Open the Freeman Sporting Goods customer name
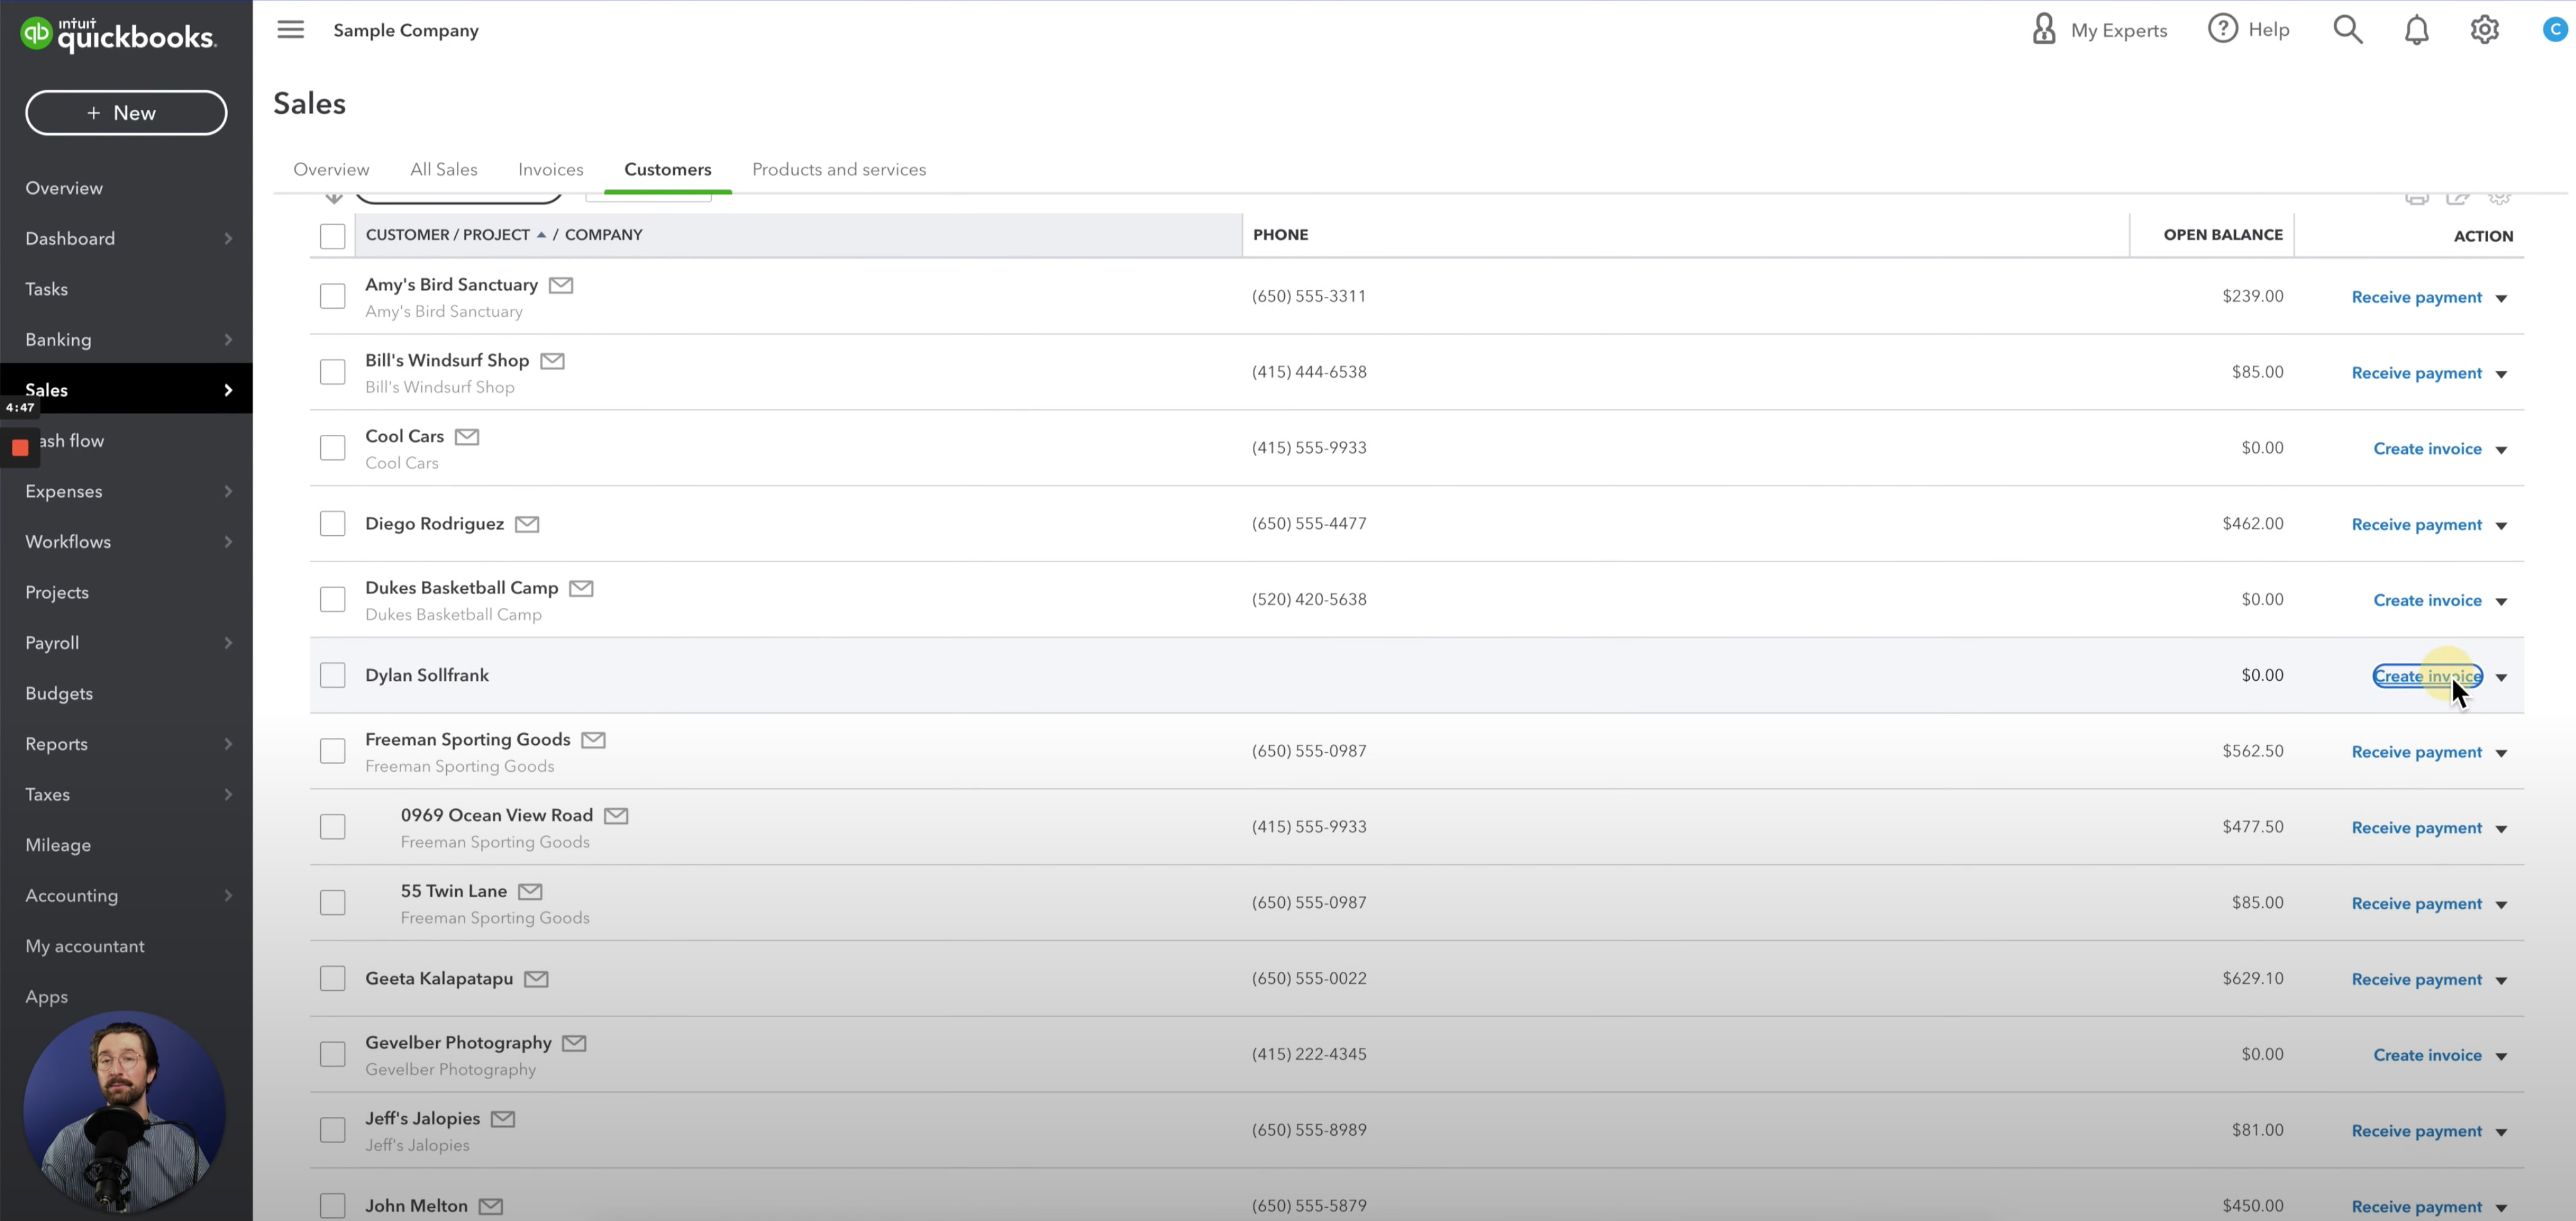 click(x=467, y=740)
